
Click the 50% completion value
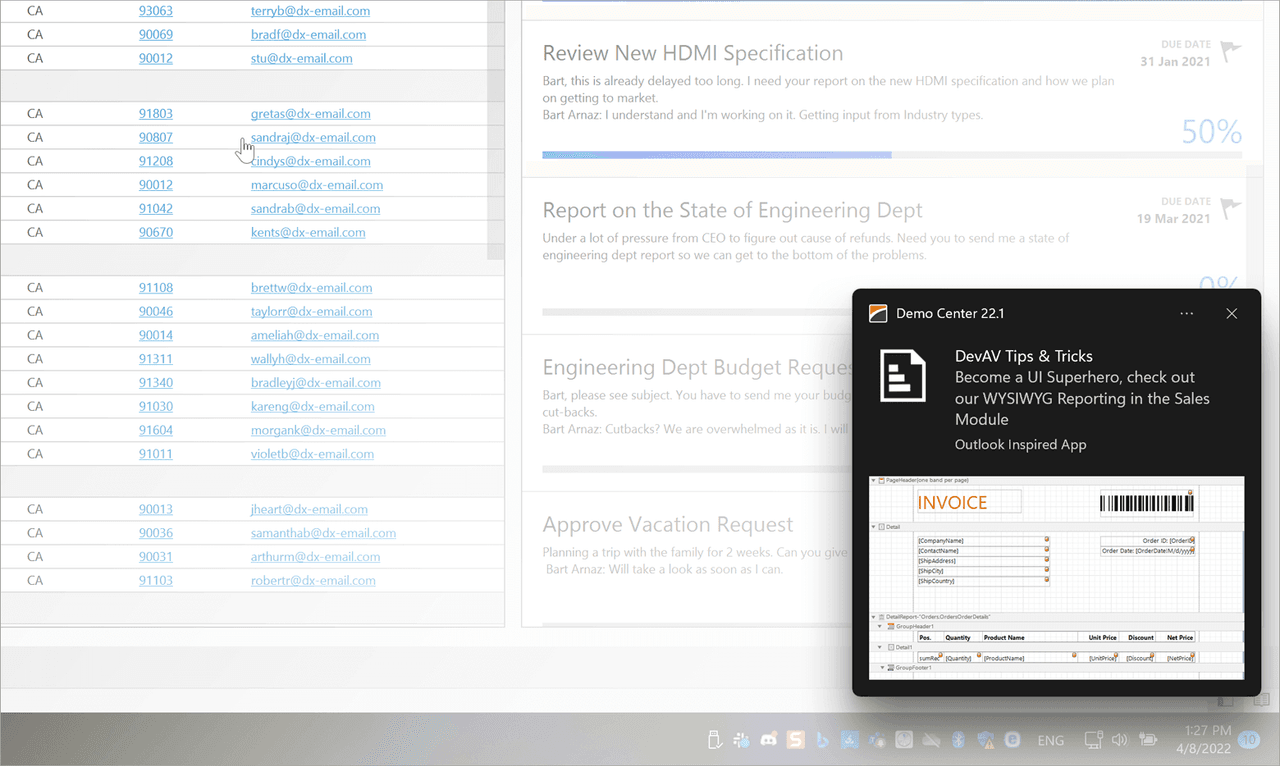[1212, 131]
